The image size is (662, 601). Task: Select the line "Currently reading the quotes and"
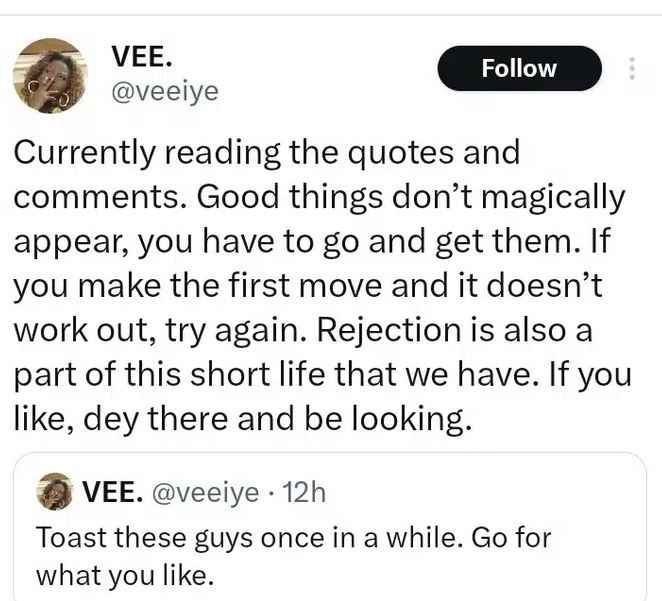pos(267,153)
